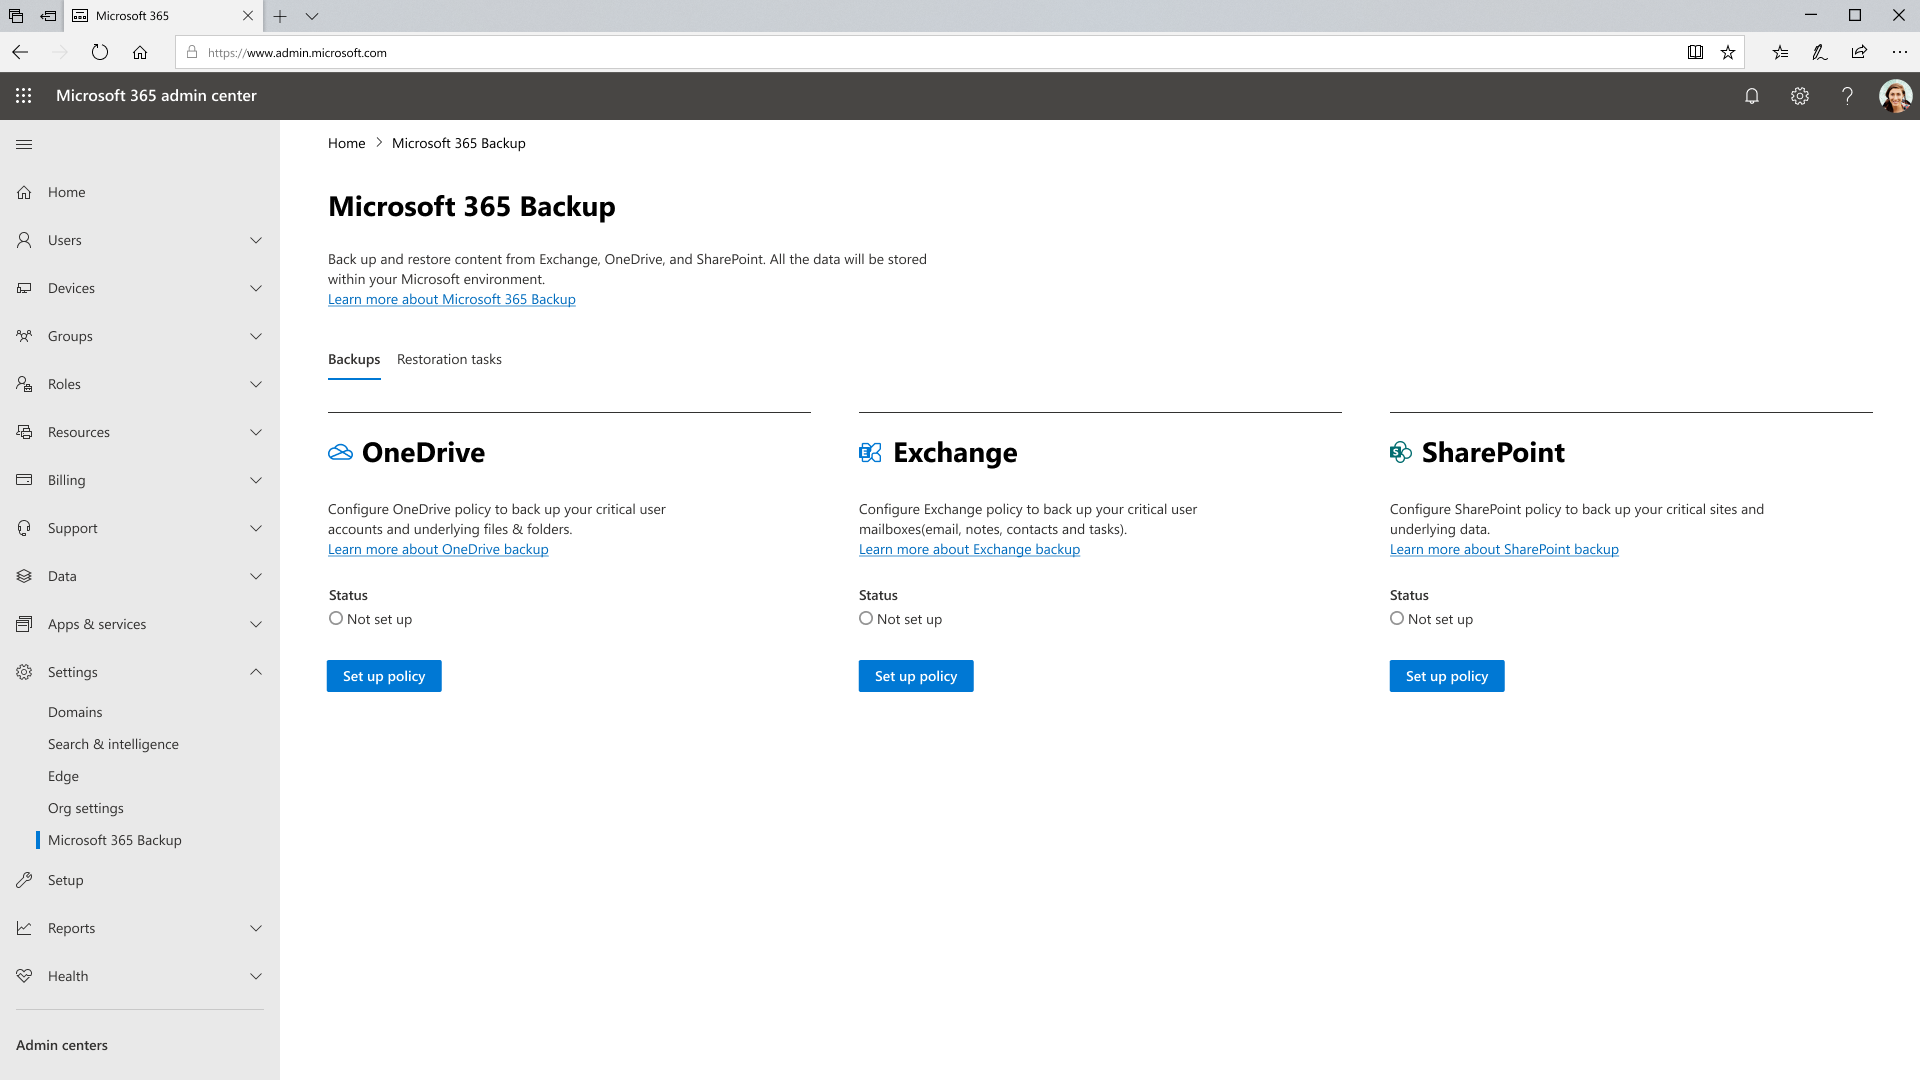The width and height of the screenshot is (1920, 1080).
Task: Expand the Reports section chevron
Action: [x=256, y=928]
